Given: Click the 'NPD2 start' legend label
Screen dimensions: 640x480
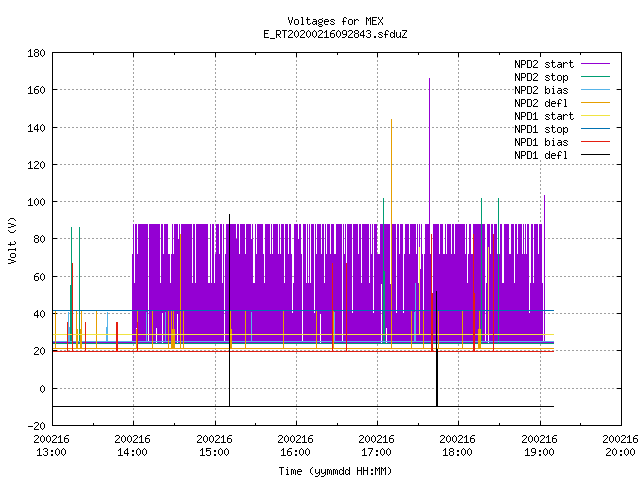Looking at the screenshot, I should click(544, 64).
